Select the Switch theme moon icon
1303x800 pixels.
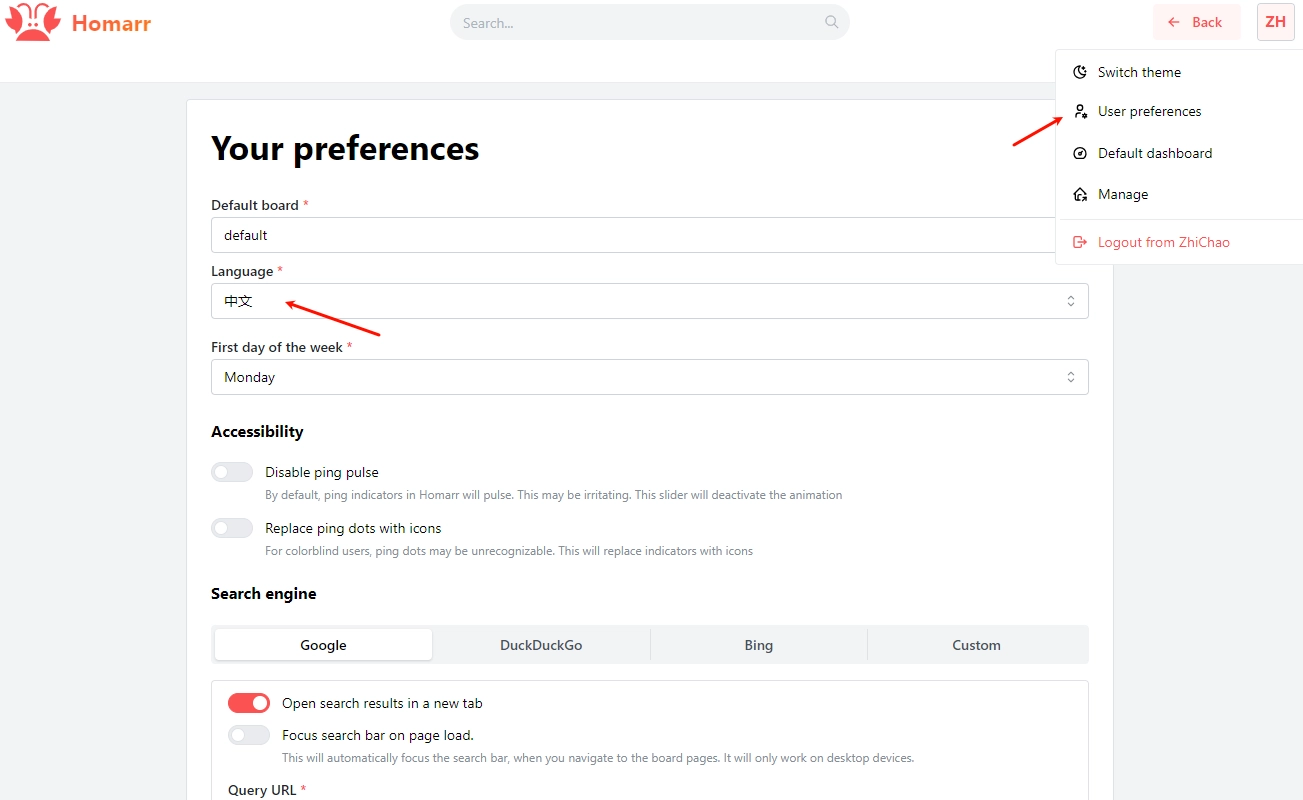[x=1079, y=71]
